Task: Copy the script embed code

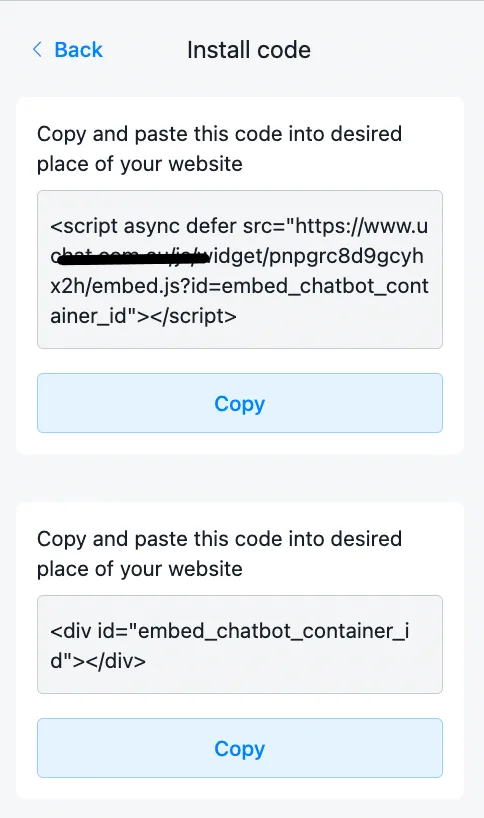Action: coord(240,403)
